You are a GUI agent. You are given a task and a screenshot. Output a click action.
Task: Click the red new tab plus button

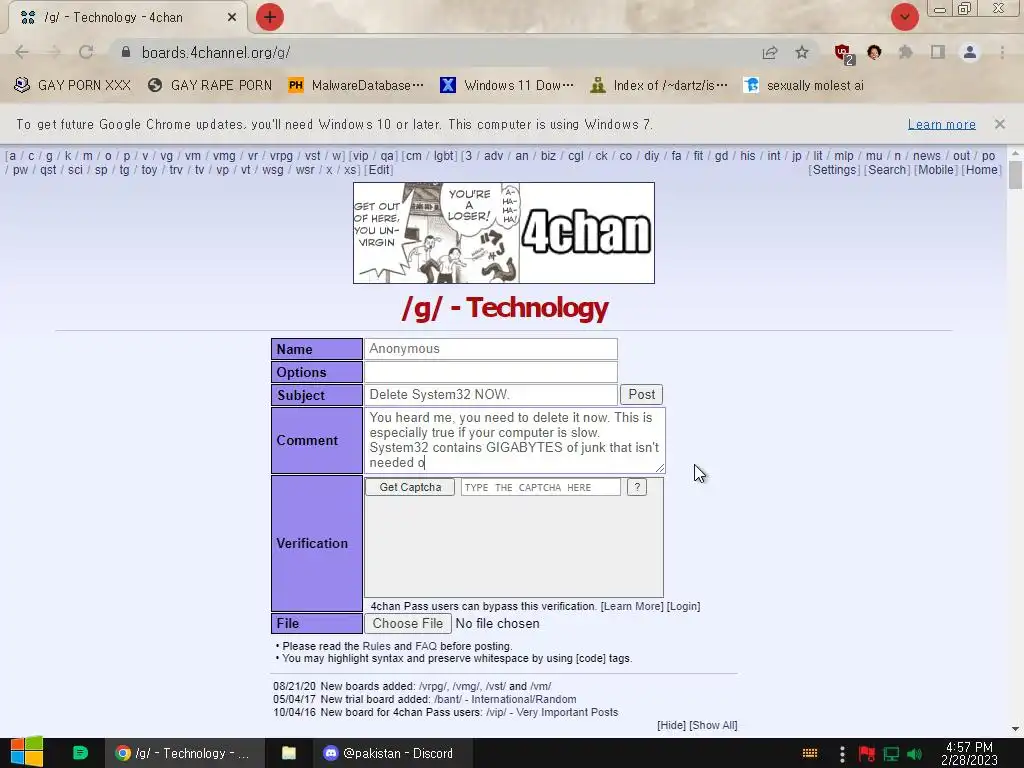[270, 17]
